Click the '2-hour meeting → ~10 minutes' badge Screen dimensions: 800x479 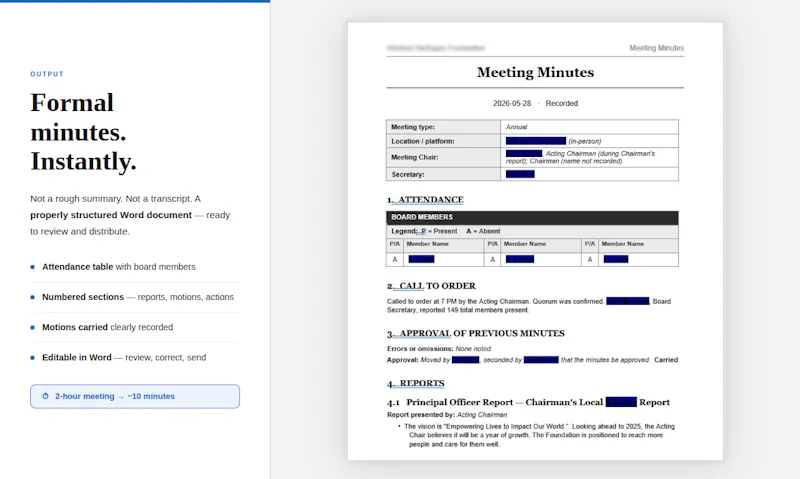[x=135, y=396]
